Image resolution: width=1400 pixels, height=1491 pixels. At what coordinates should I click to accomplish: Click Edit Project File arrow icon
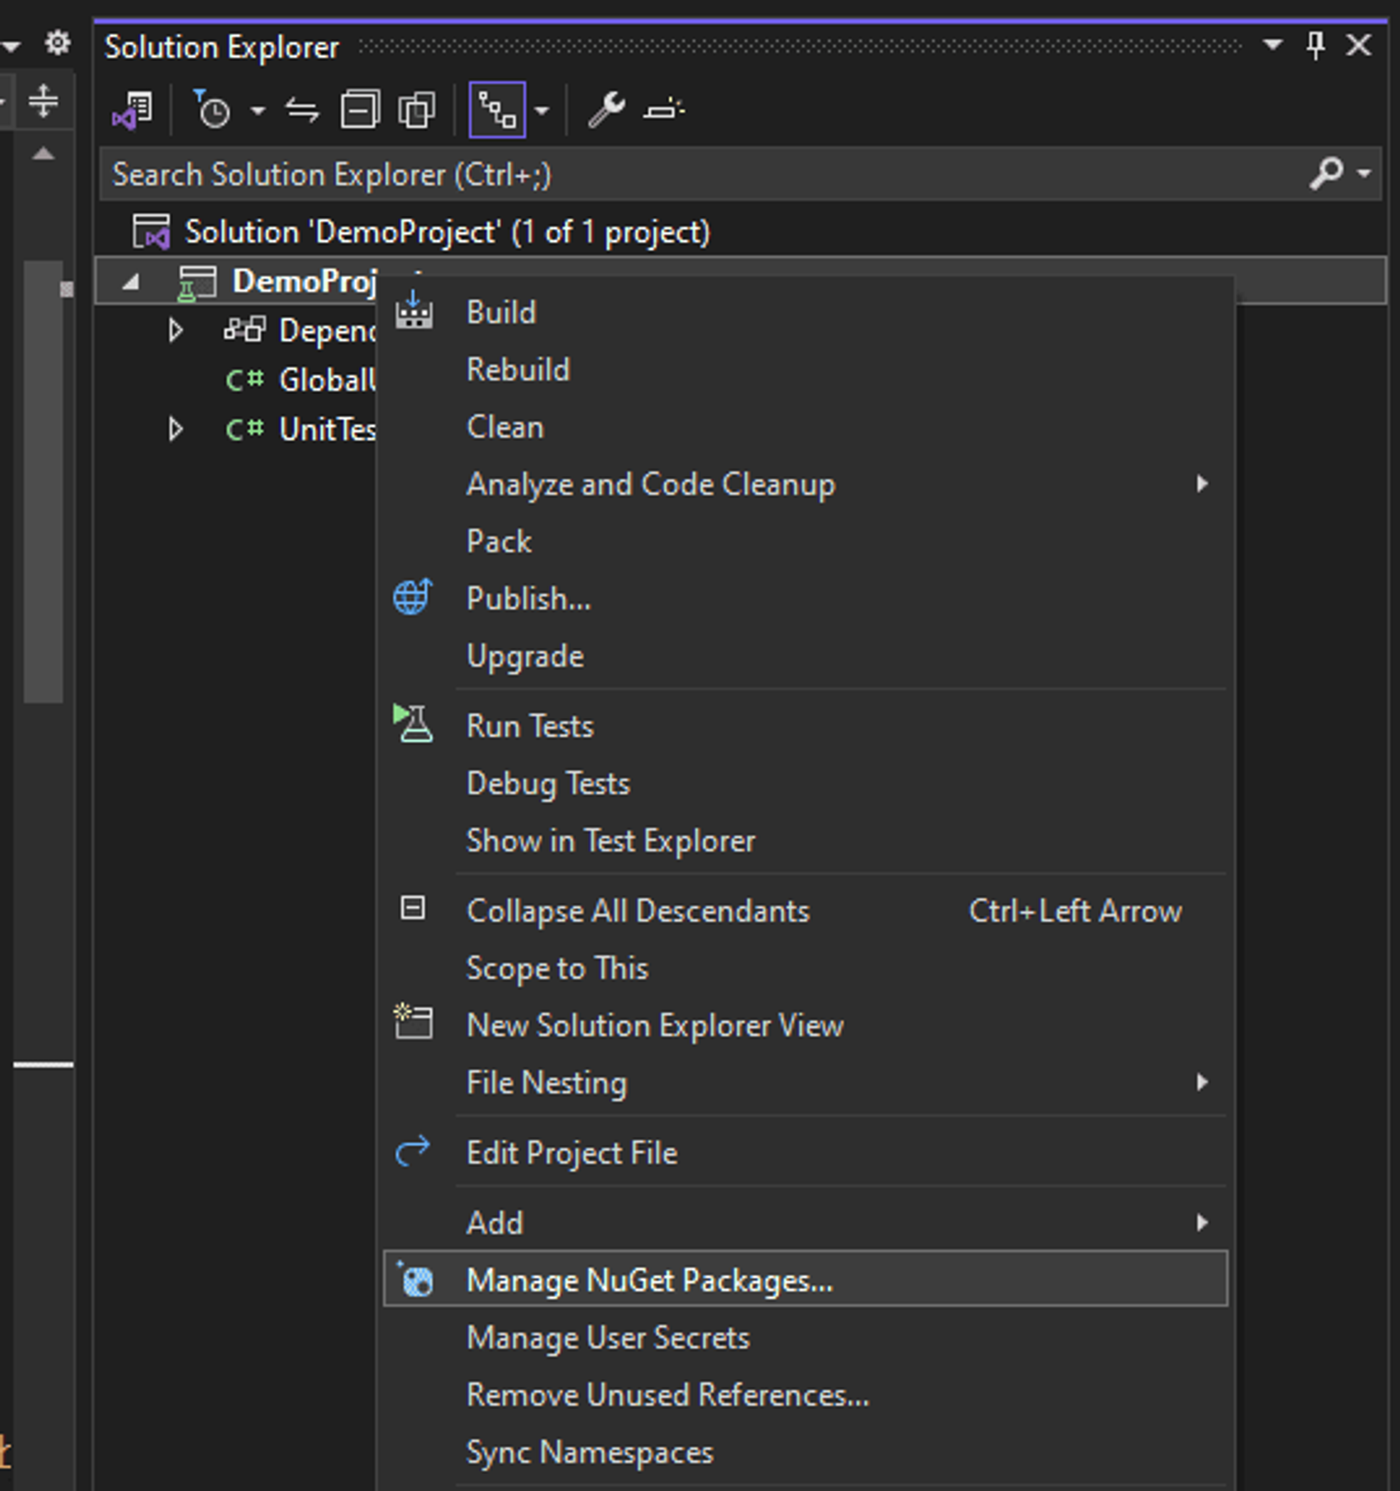[413, 1152]
